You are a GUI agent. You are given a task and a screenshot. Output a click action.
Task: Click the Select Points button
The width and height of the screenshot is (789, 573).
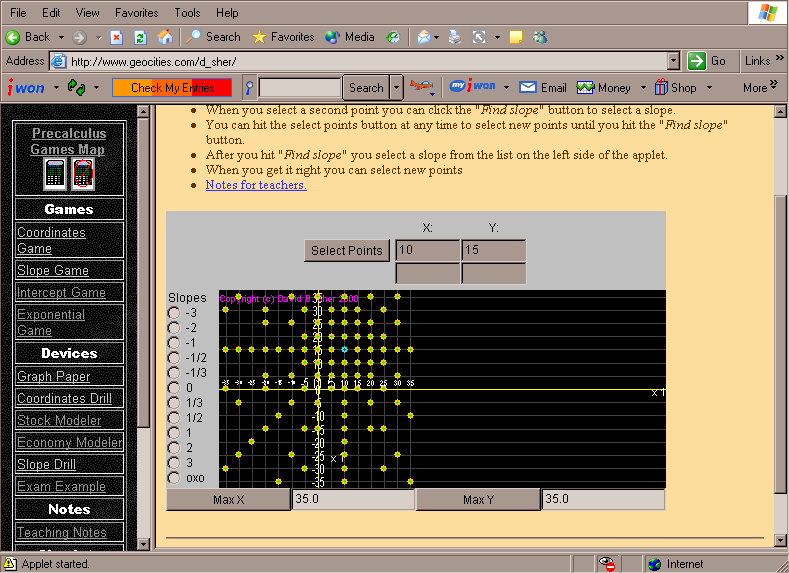tap(347, 251)
